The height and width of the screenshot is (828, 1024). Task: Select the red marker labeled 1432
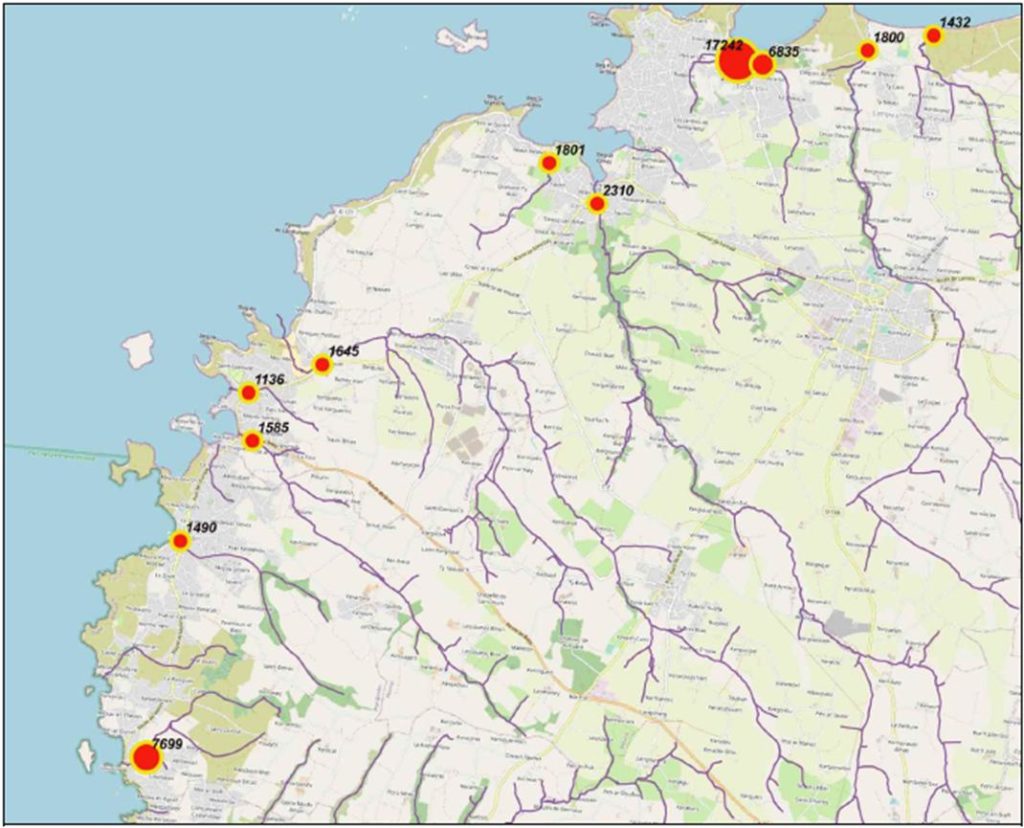coord(934,35)
